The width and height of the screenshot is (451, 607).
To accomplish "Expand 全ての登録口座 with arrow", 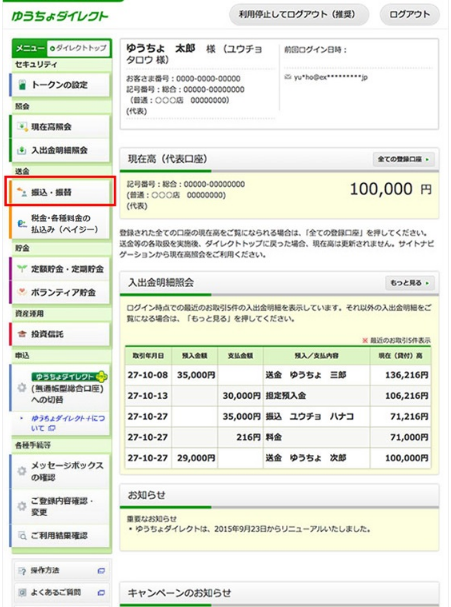I will (404, 159).
